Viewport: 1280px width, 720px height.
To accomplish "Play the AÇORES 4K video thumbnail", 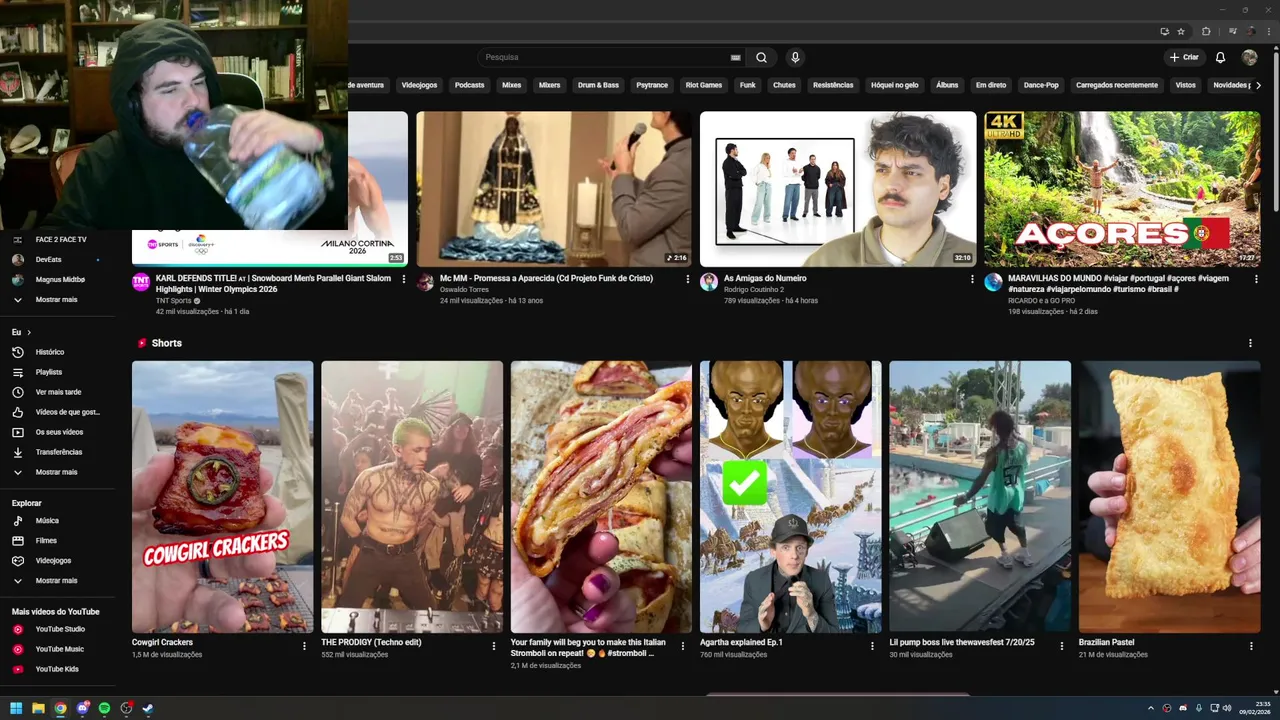I will 1122,189.
